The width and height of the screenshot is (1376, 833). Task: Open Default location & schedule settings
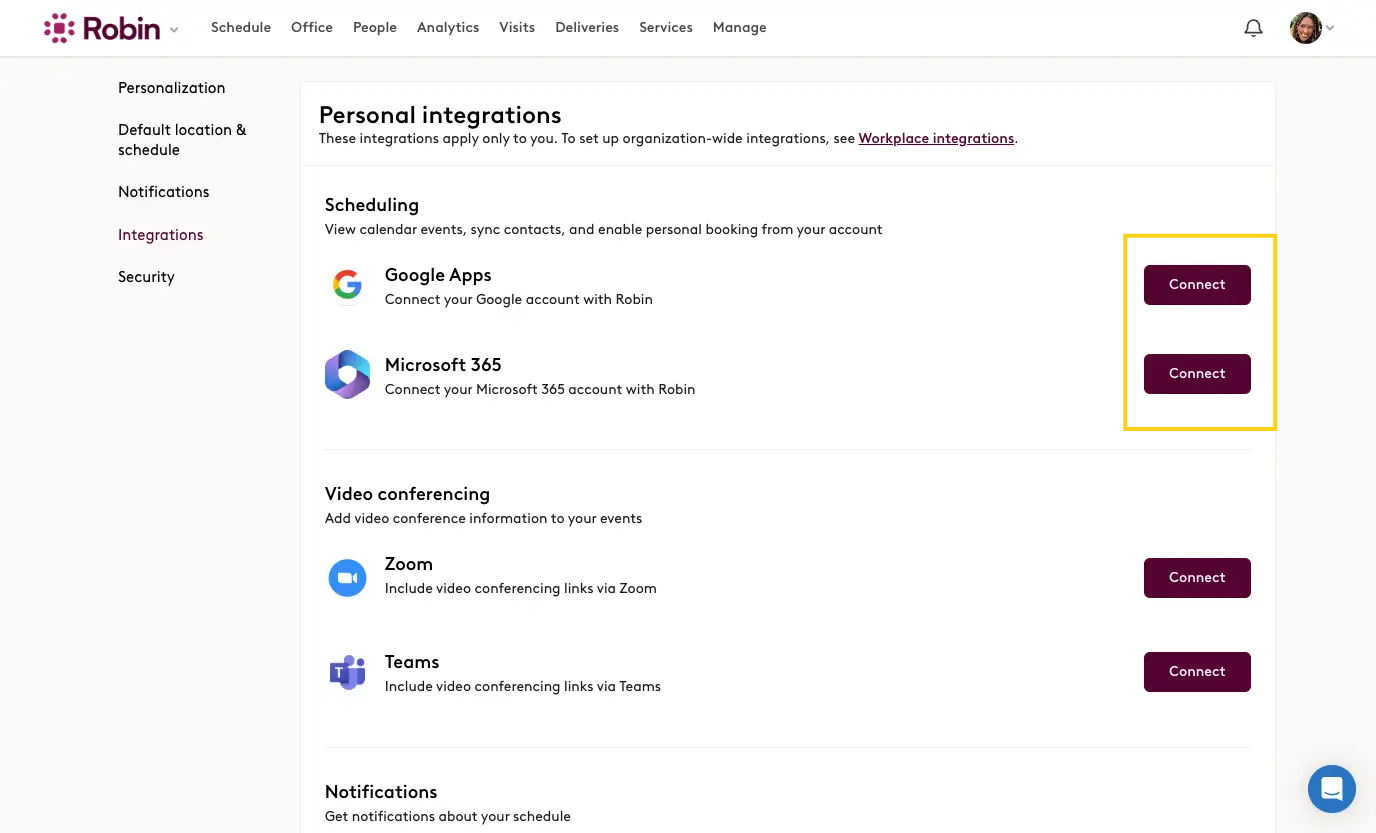click(182, 140)
